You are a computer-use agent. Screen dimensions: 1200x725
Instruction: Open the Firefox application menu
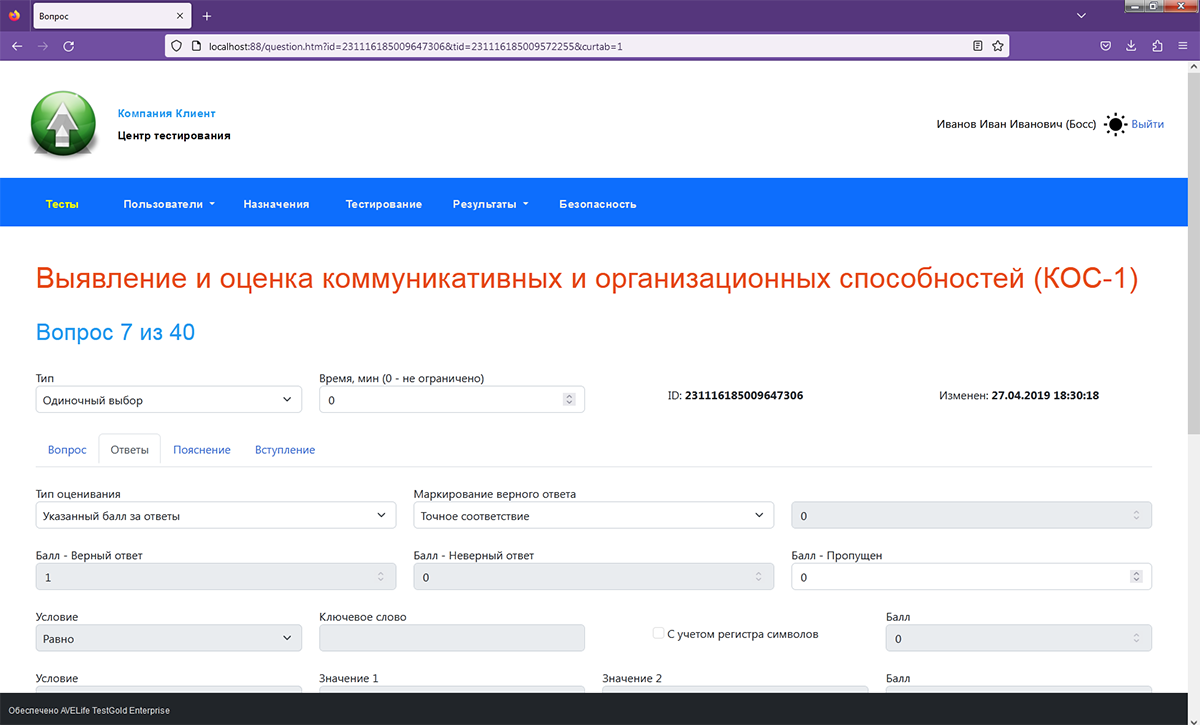point(1182,45)
